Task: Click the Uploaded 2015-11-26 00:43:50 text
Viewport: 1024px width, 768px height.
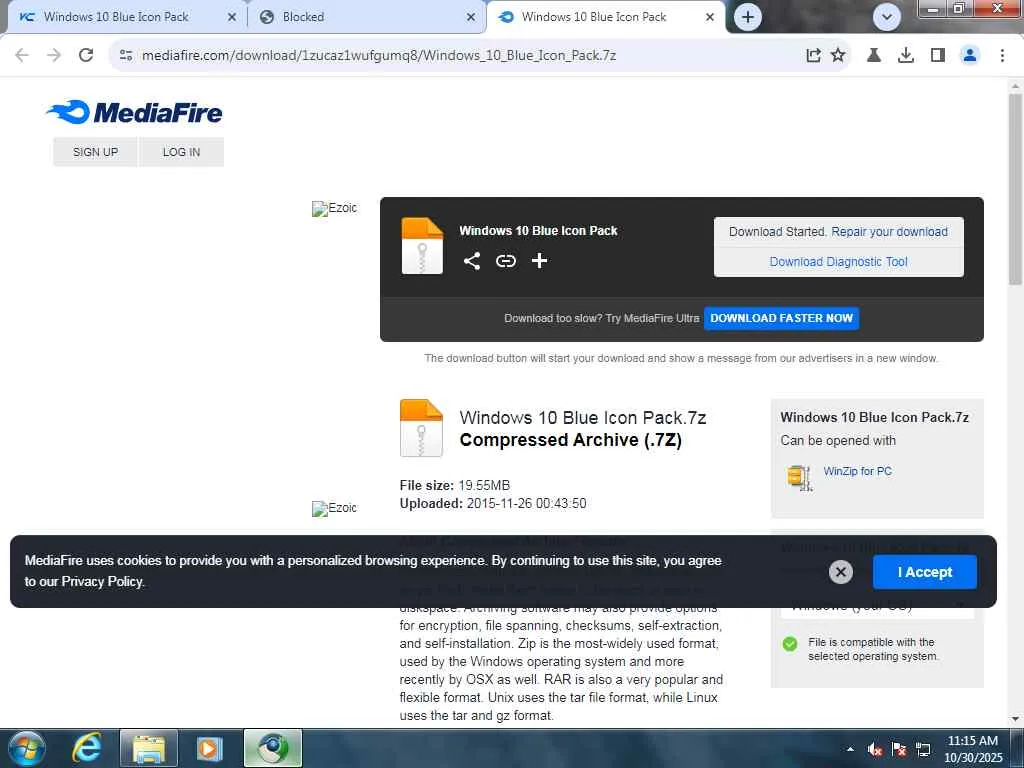Action: 493,504
